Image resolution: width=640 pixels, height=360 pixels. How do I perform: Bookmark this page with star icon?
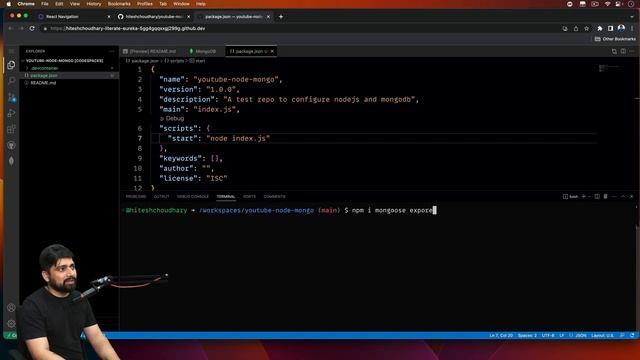point(587,29)
